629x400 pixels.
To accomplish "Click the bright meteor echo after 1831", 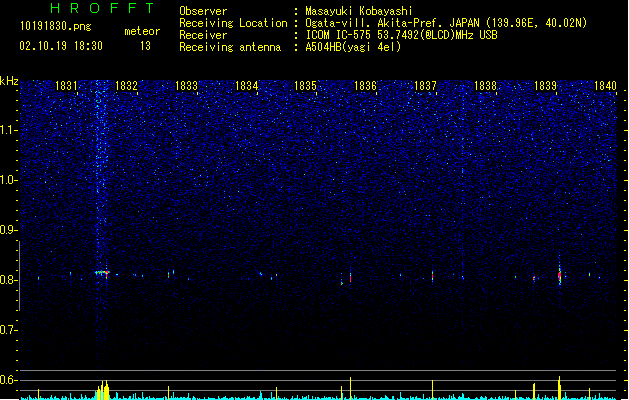I will pyautogui.click(x=102, y=273).
